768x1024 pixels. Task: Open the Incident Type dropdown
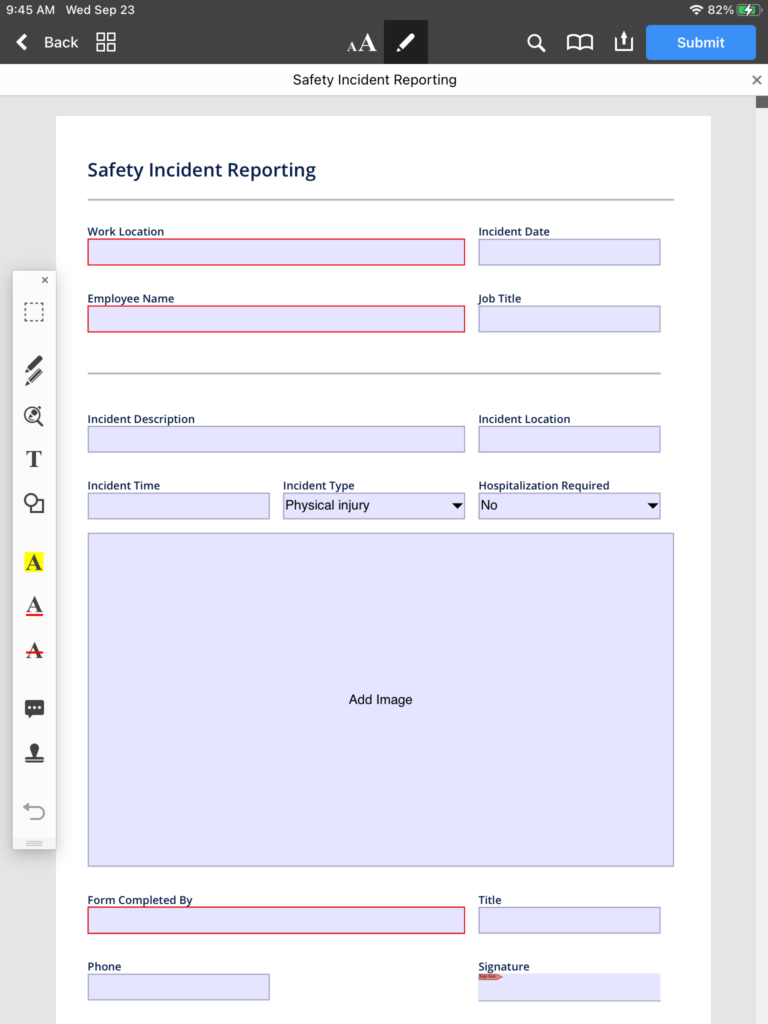pos(373,506)
